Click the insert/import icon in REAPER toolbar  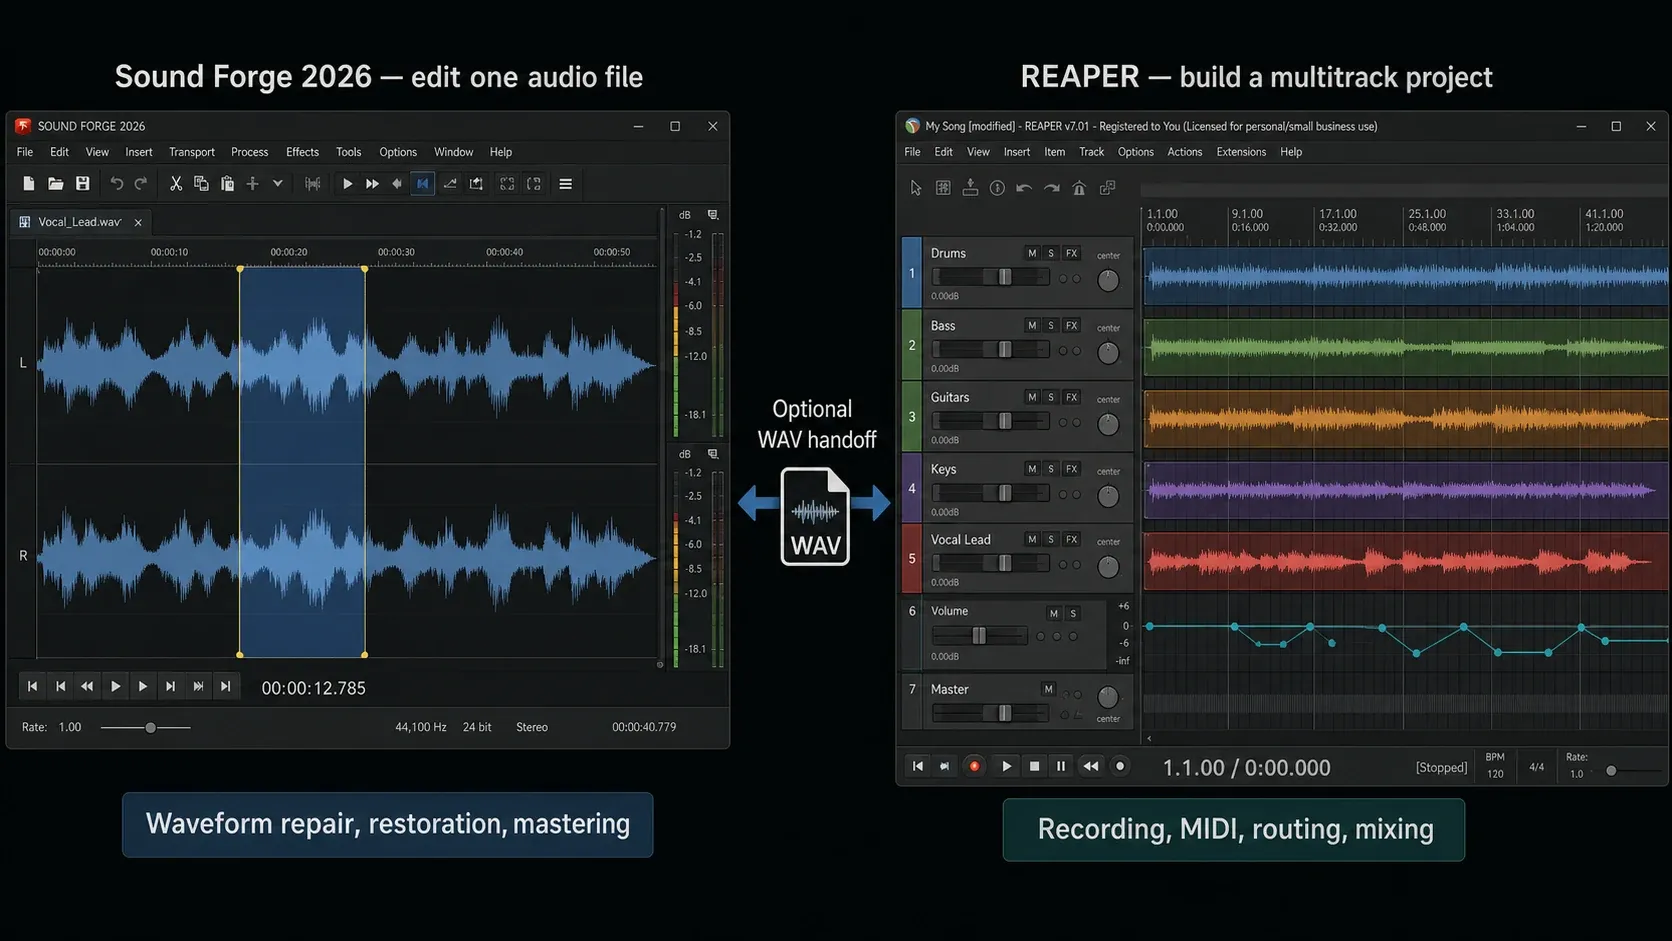click(x=970, y=188)
